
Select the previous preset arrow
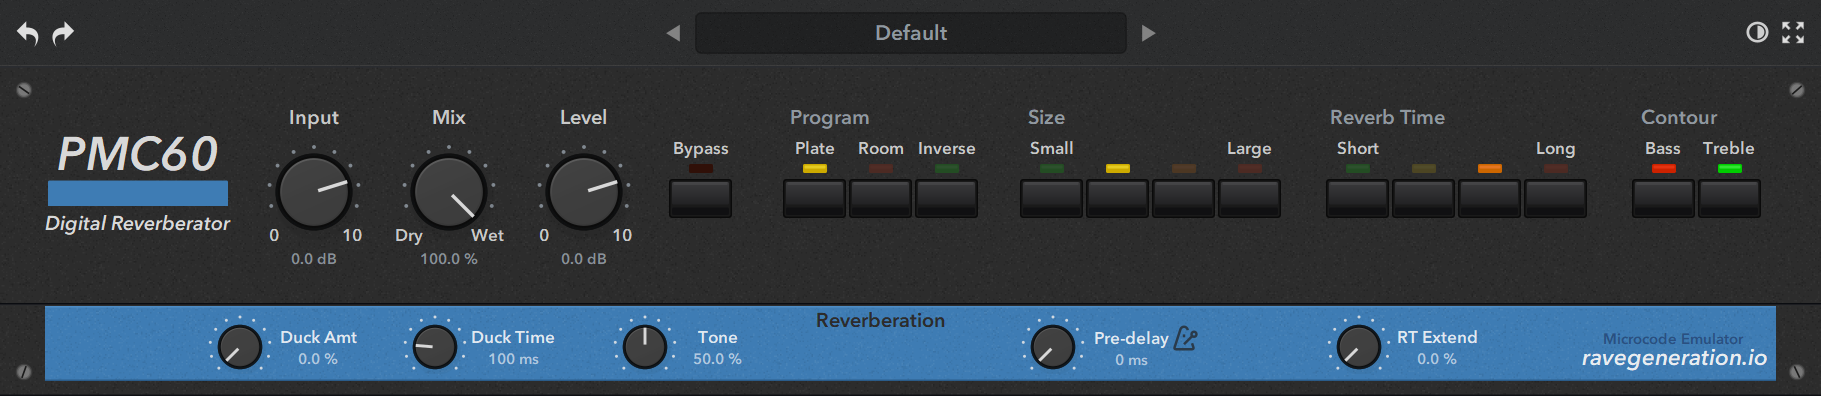pos(673,33)
